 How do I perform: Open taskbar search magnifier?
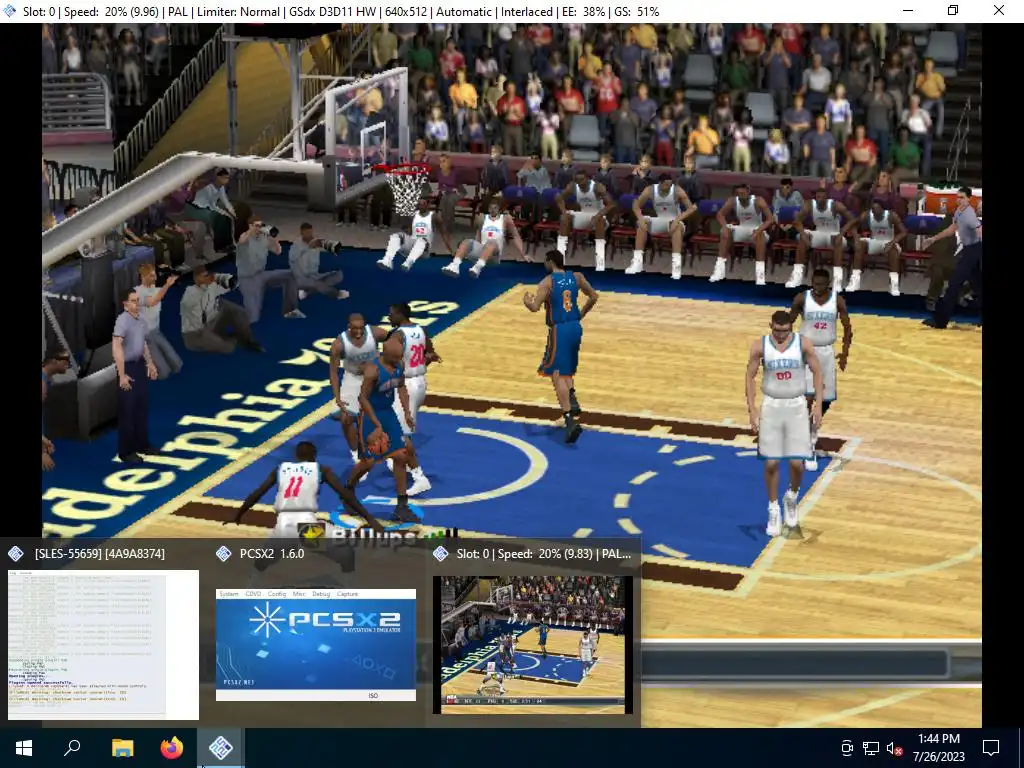(x=72, y=748)
